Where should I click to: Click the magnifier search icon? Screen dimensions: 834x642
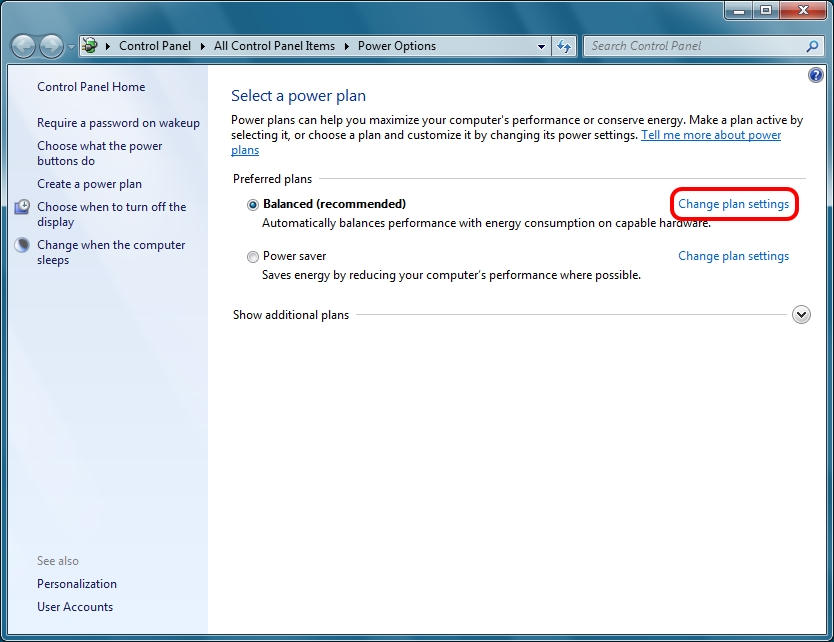(812, 46)
